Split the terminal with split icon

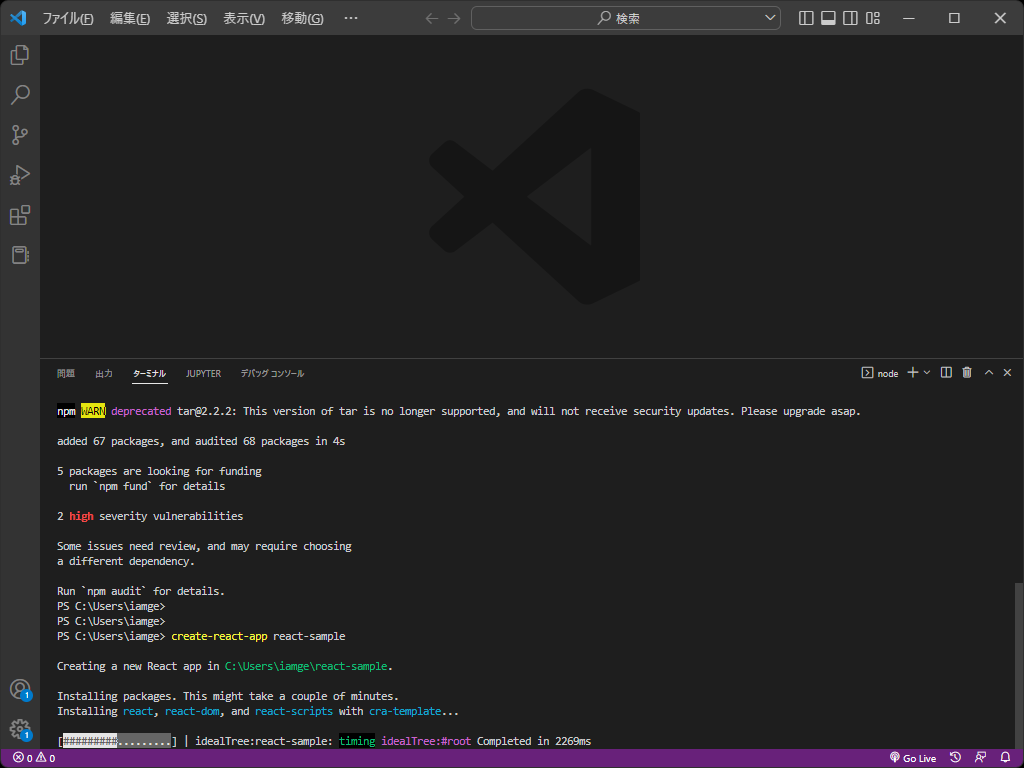[946, 372]
